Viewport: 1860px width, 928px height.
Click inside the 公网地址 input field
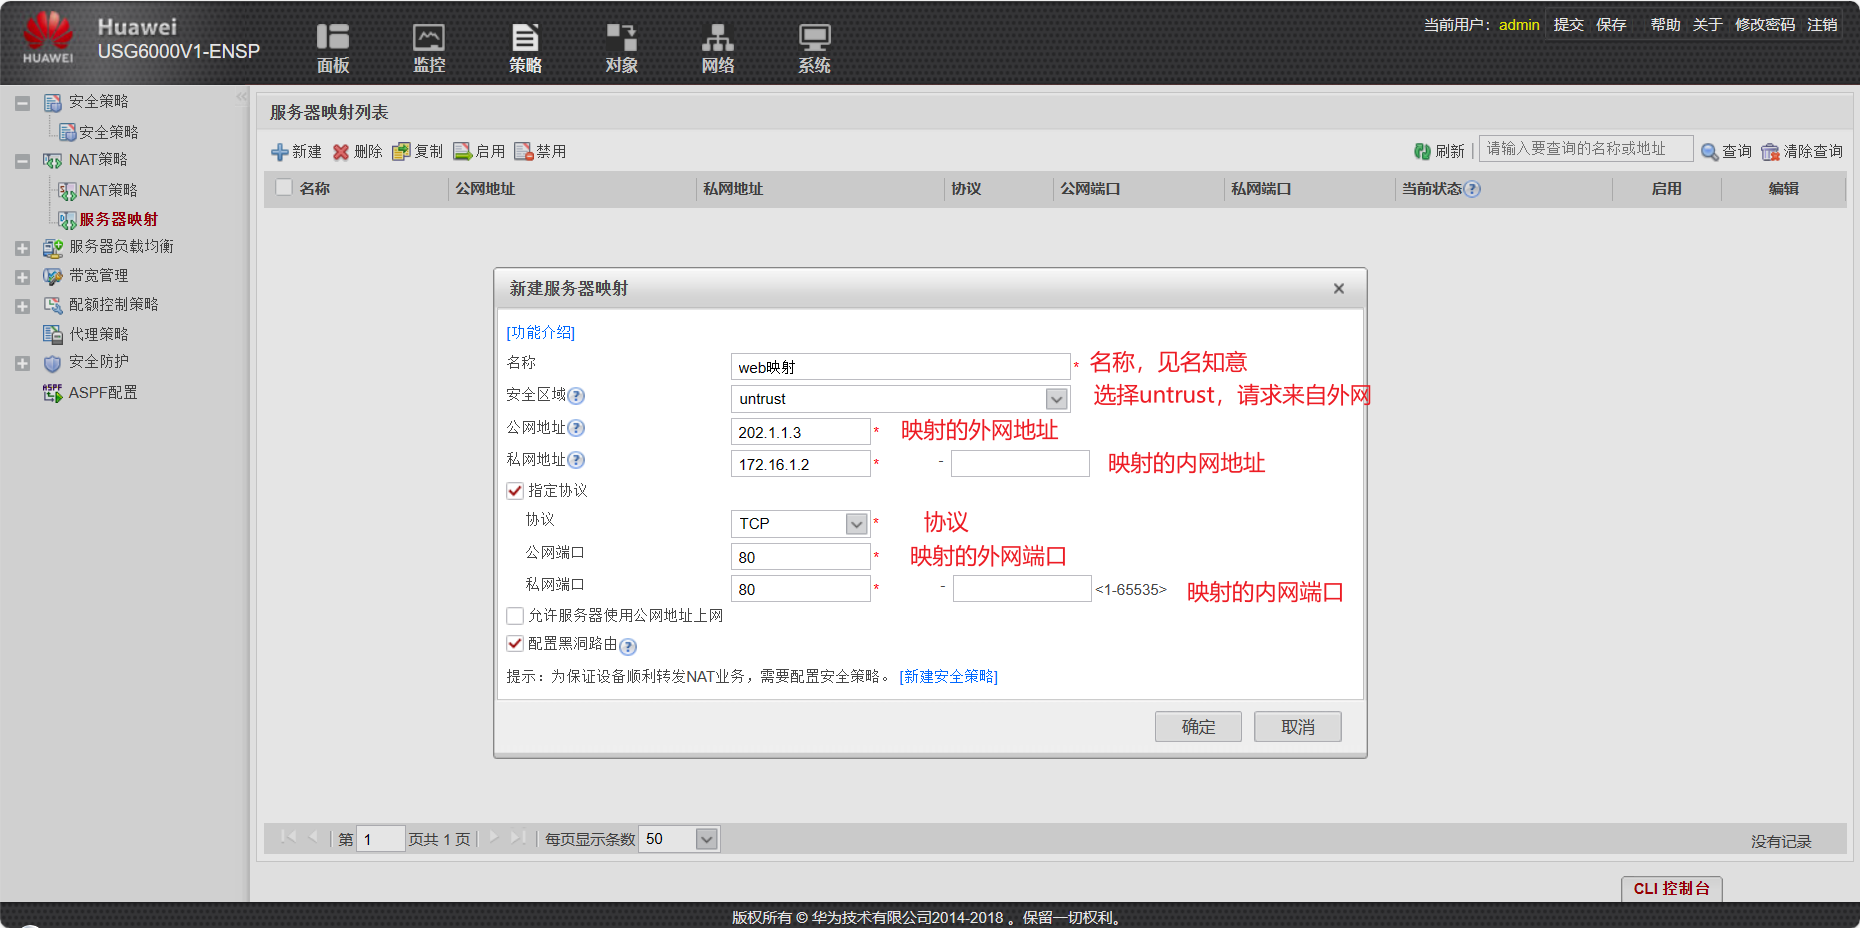point(799,431)
